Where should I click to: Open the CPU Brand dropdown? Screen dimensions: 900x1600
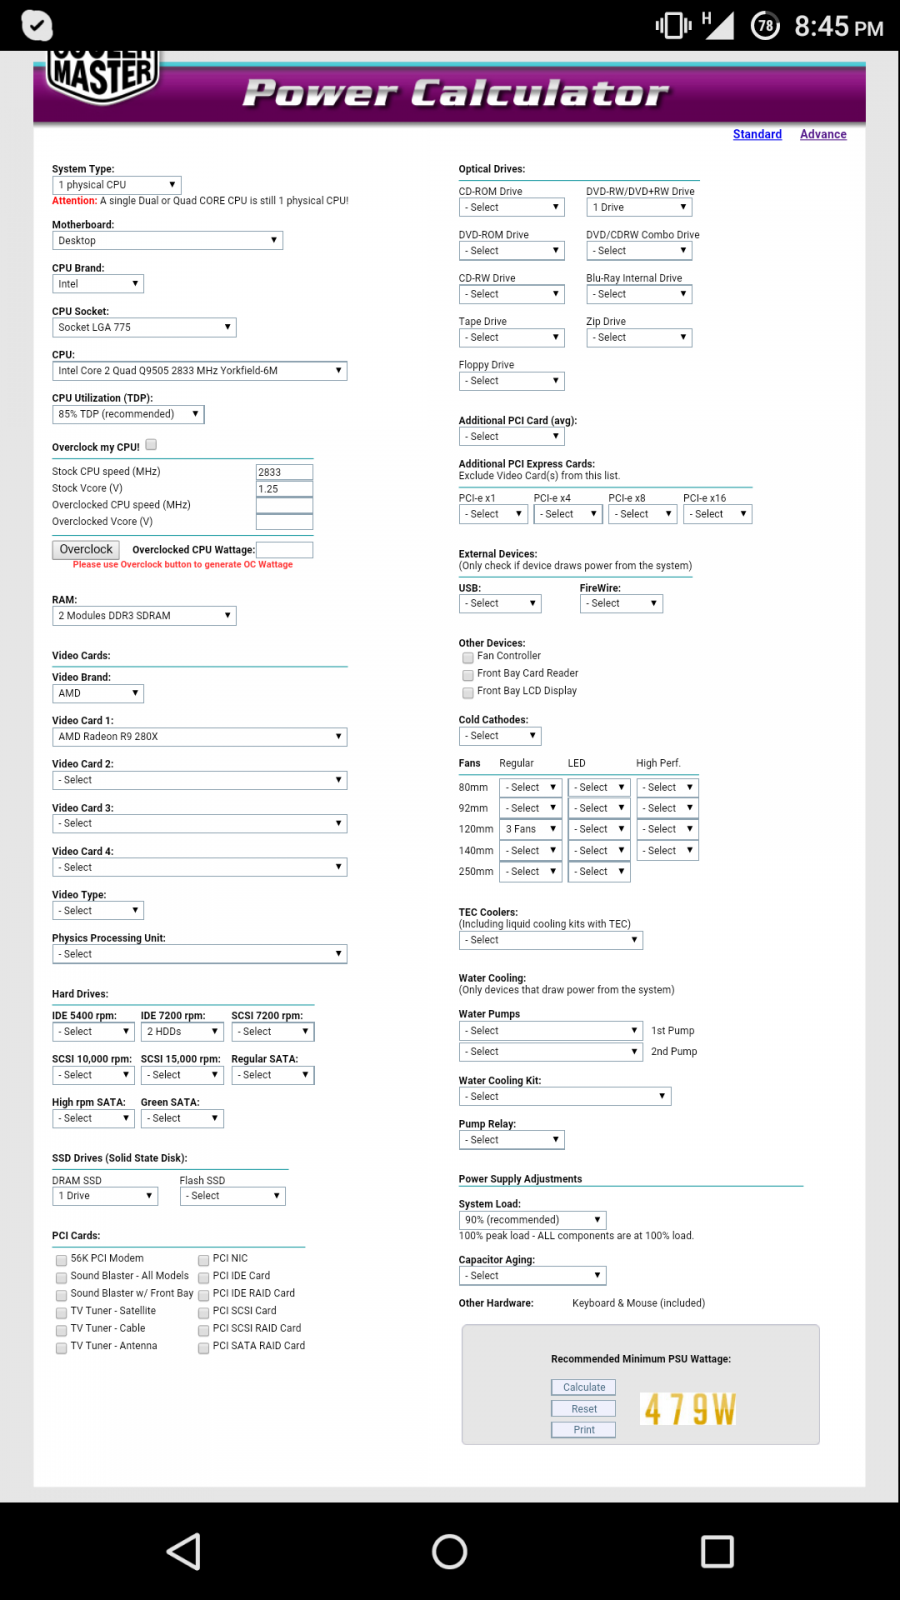pos(98,284)
